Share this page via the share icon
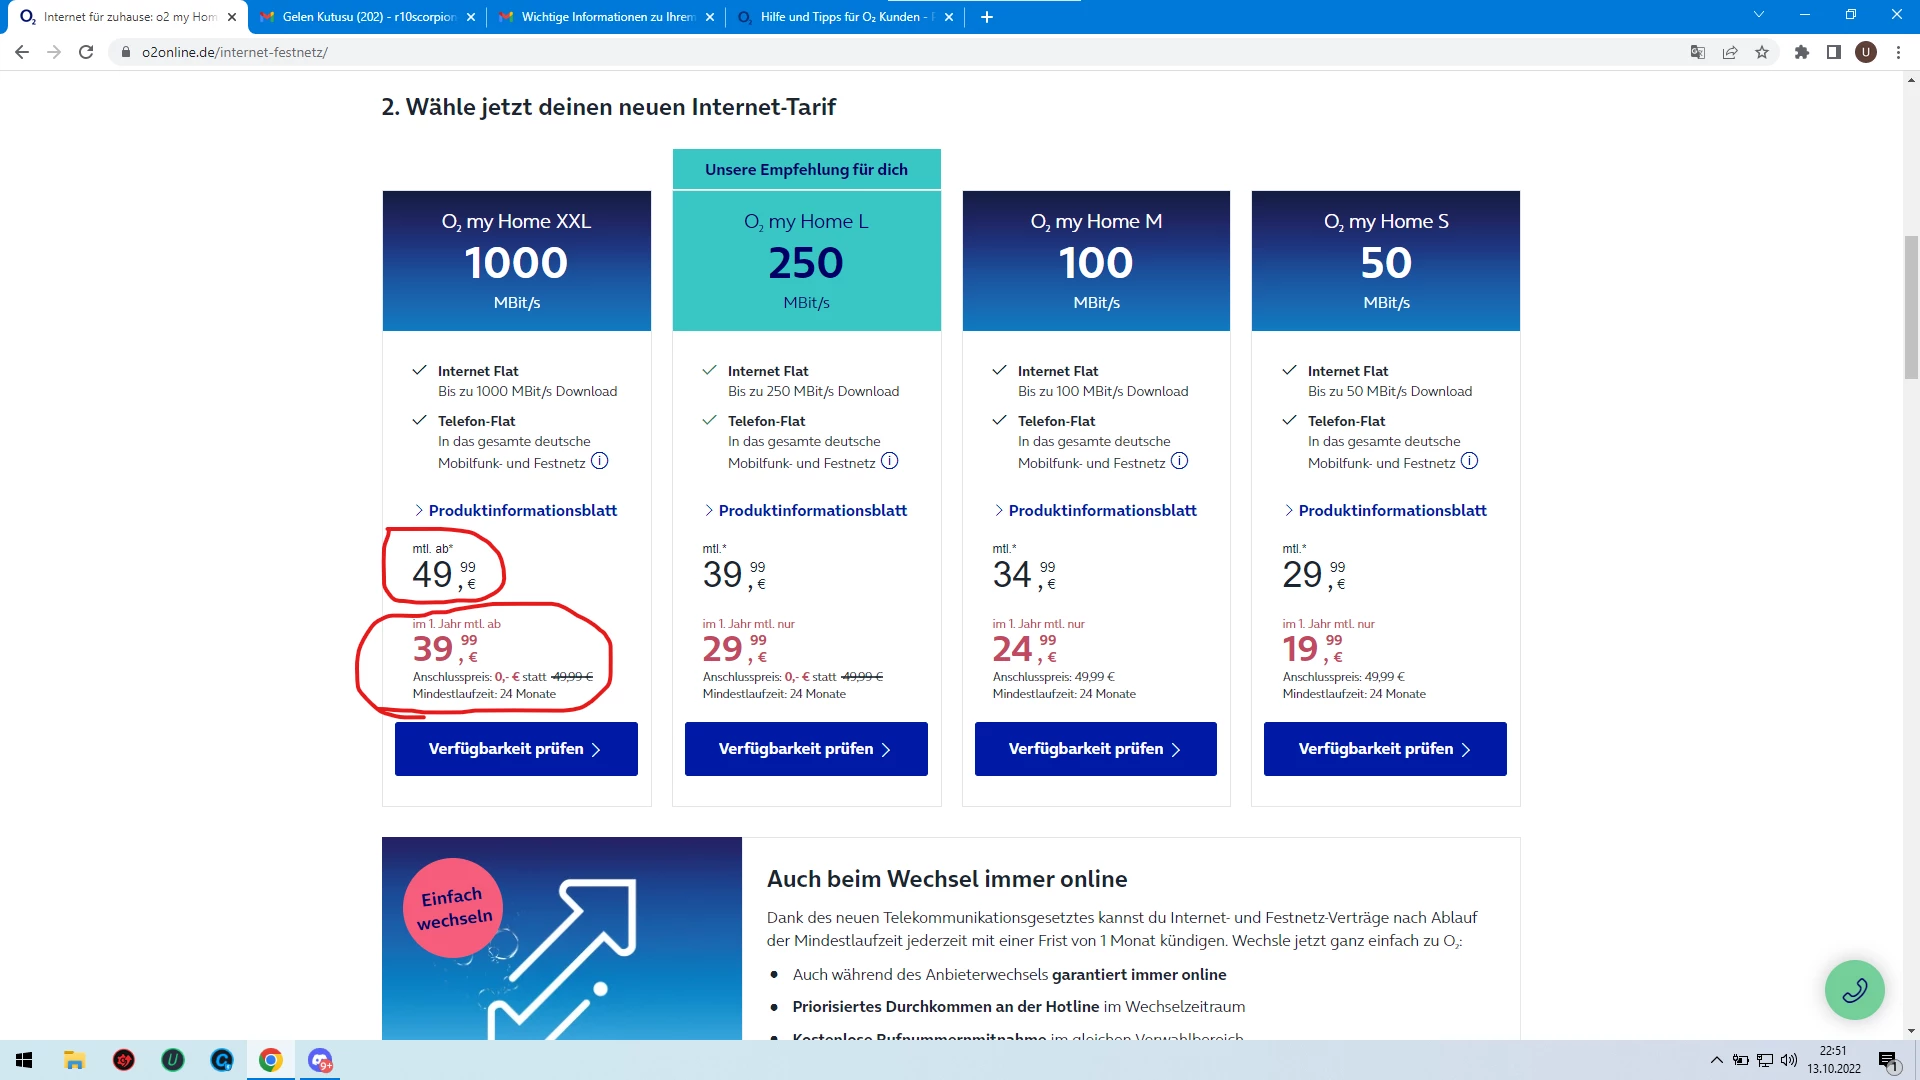Screen dimensions: 1920x1080 1730,52
